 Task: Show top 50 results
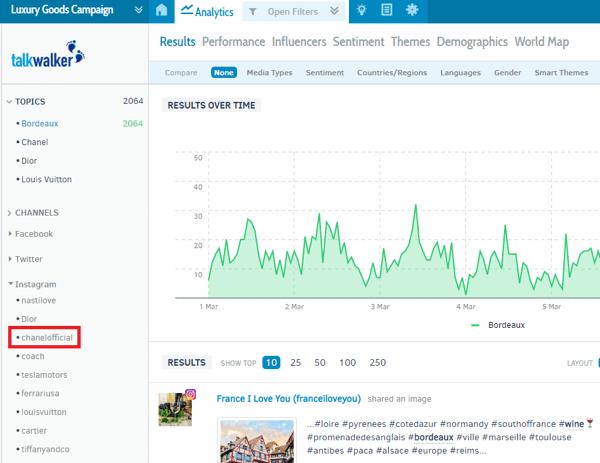click(320, 363)
